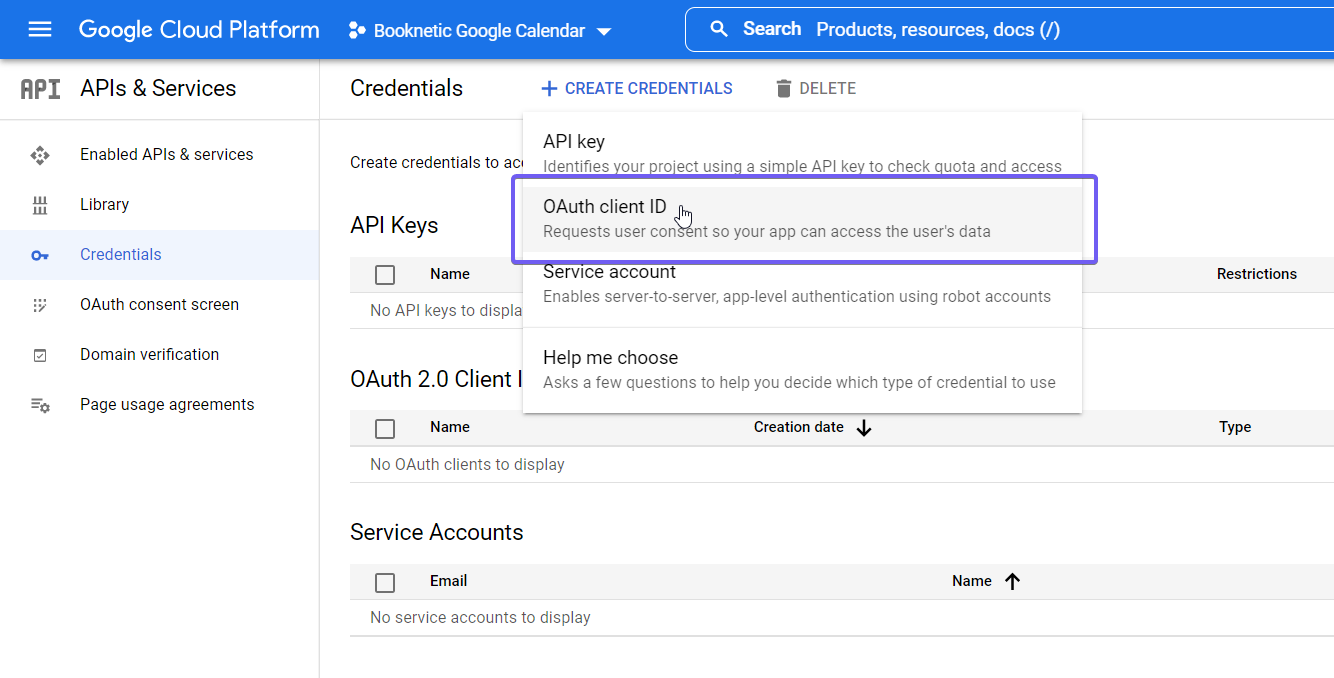Click the plus icon of Create Credentials
1334x678 pixels.
pos(549,88)
